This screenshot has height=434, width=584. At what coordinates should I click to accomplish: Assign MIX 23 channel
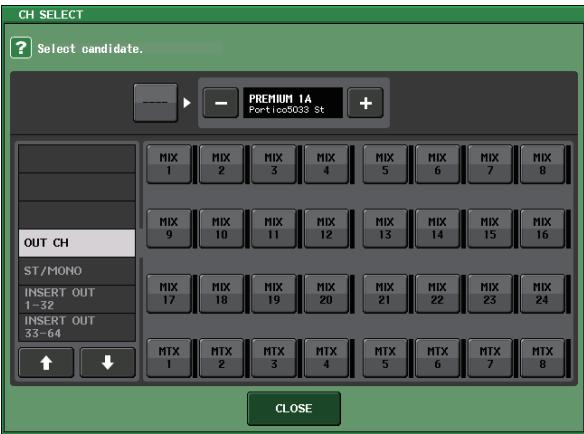click(x=490, y=294)
